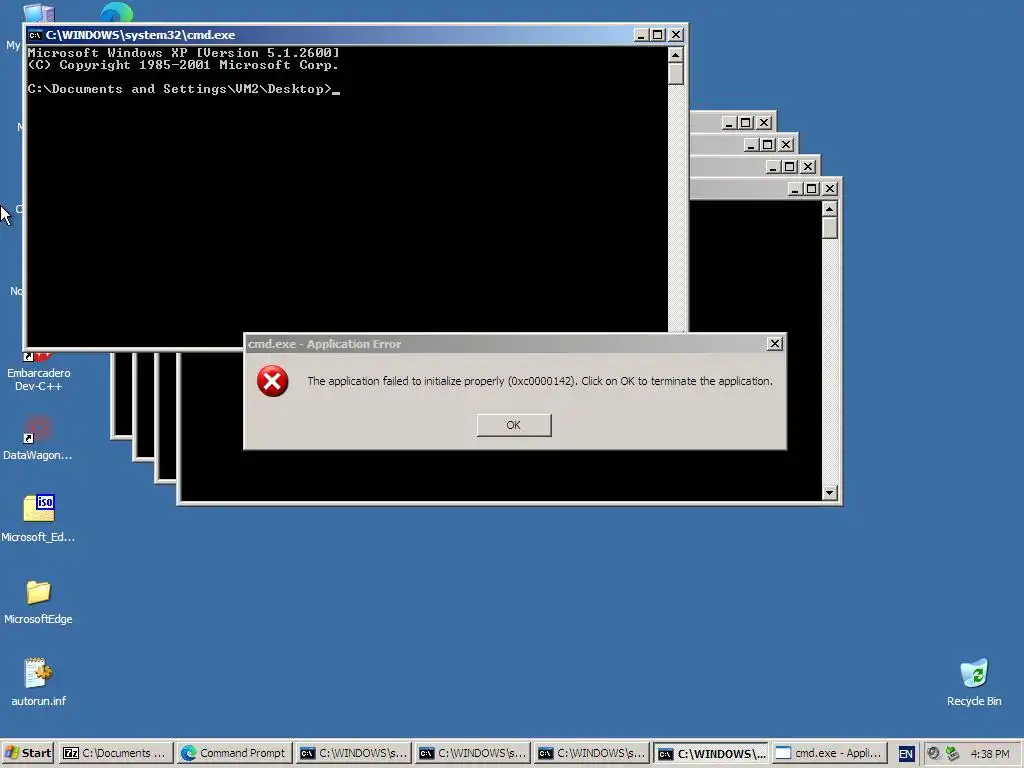Click scroll up arrow in background cmd window
Viewport: 1024px width, 768px height.
(x=829, y=209)
